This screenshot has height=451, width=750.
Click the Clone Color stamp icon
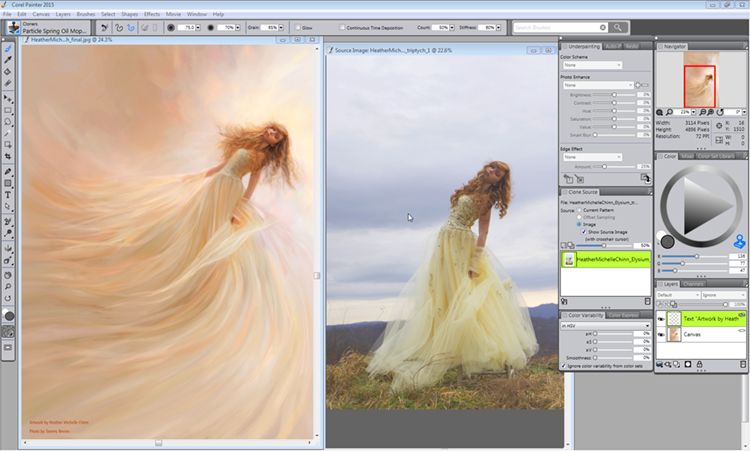click(741, 241)
